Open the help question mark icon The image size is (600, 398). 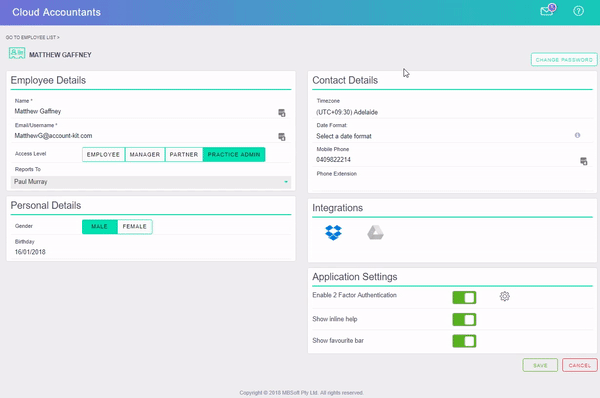578,11
